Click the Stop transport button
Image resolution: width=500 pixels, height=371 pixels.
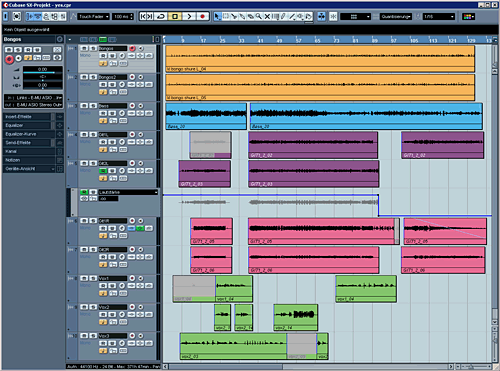point(175,16)
